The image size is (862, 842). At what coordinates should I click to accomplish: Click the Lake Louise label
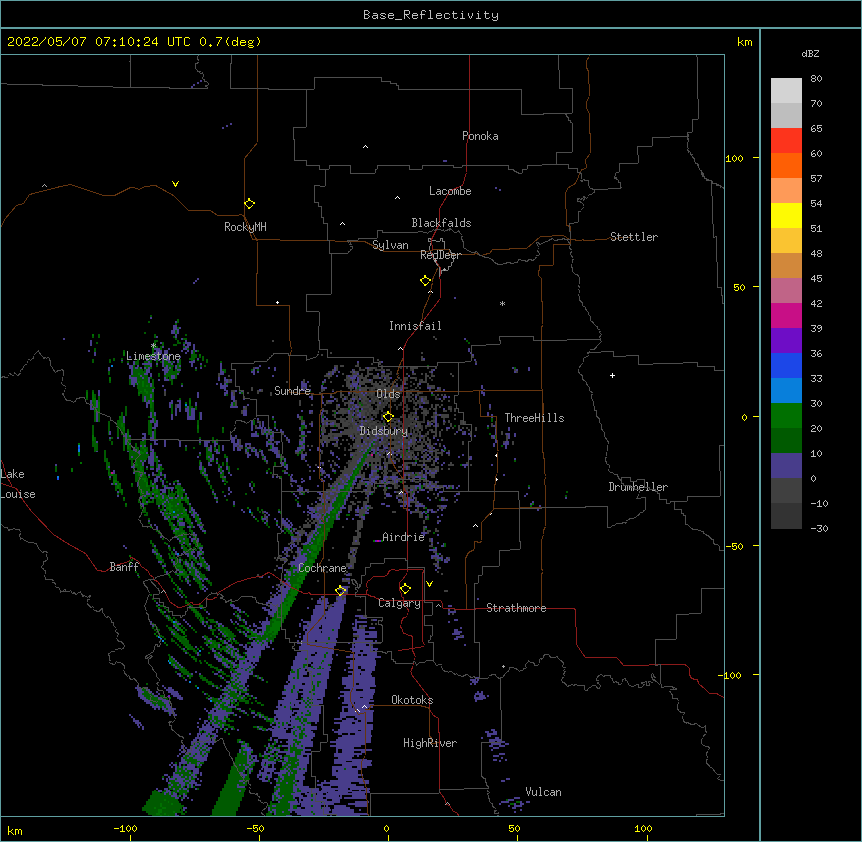(x=18, y=484)
